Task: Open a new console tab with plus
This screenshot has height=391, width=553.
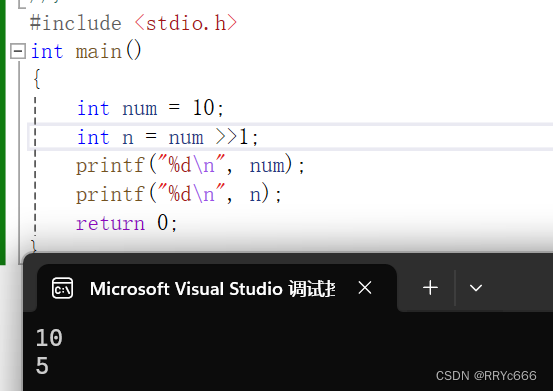Action: click(x=430, y=288)
